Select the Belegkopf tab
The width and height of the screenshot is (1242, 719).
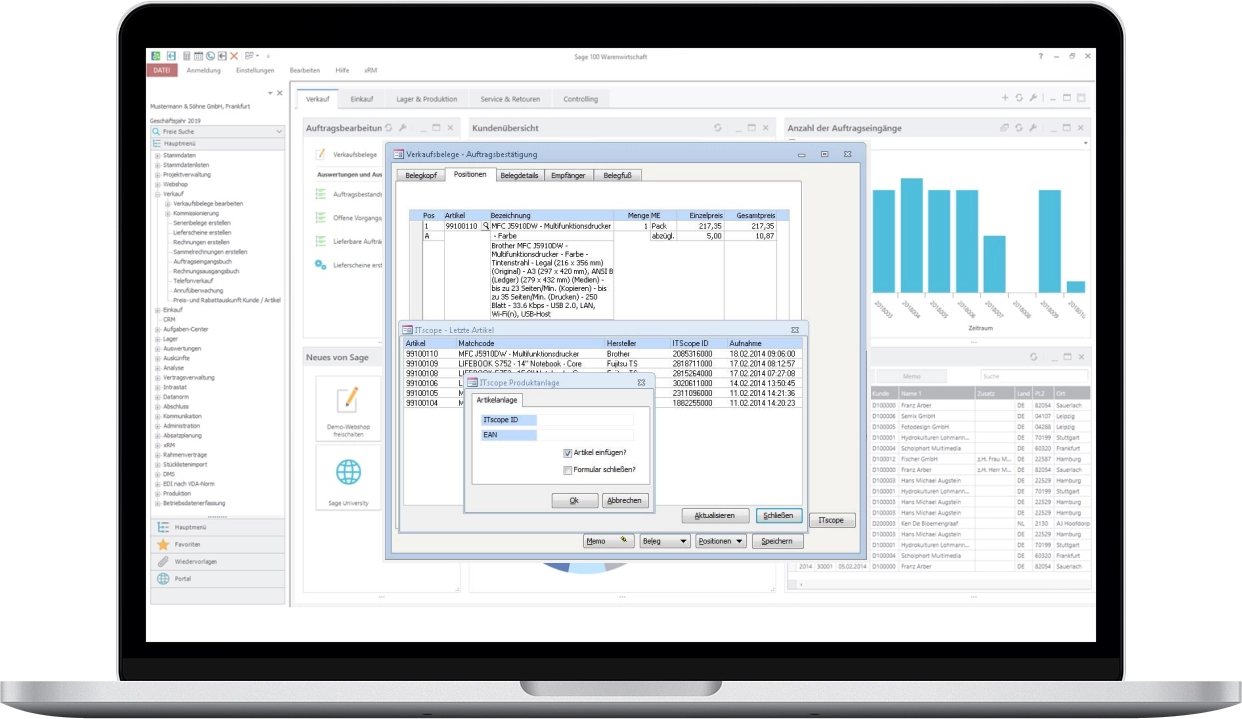[419, 175]
